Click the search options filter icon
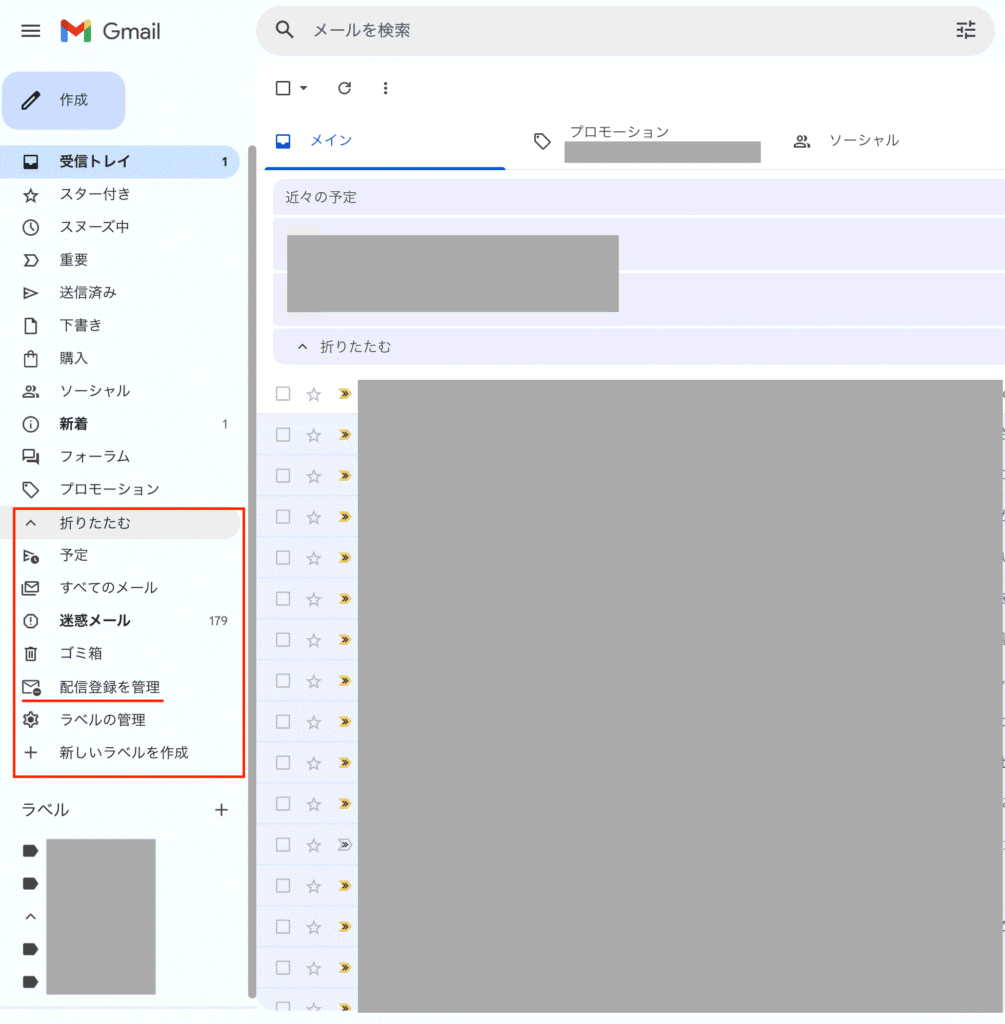 coord(965,31)
